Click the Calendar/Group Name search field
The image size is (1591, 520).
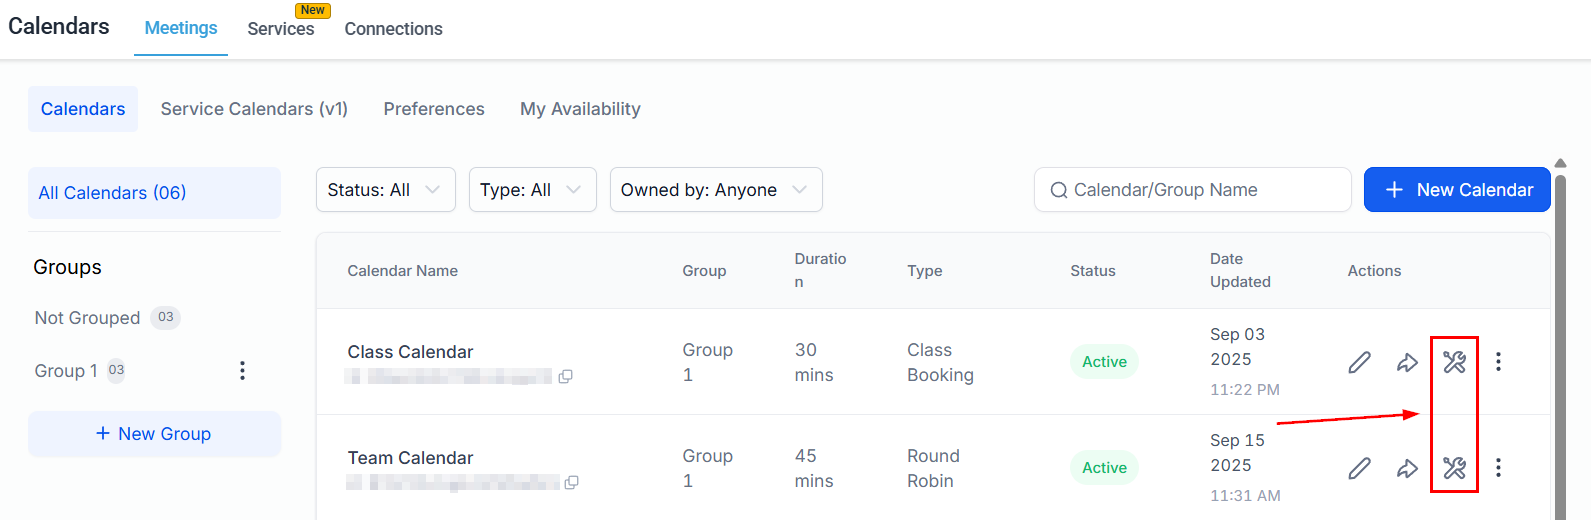point(1192,190)
